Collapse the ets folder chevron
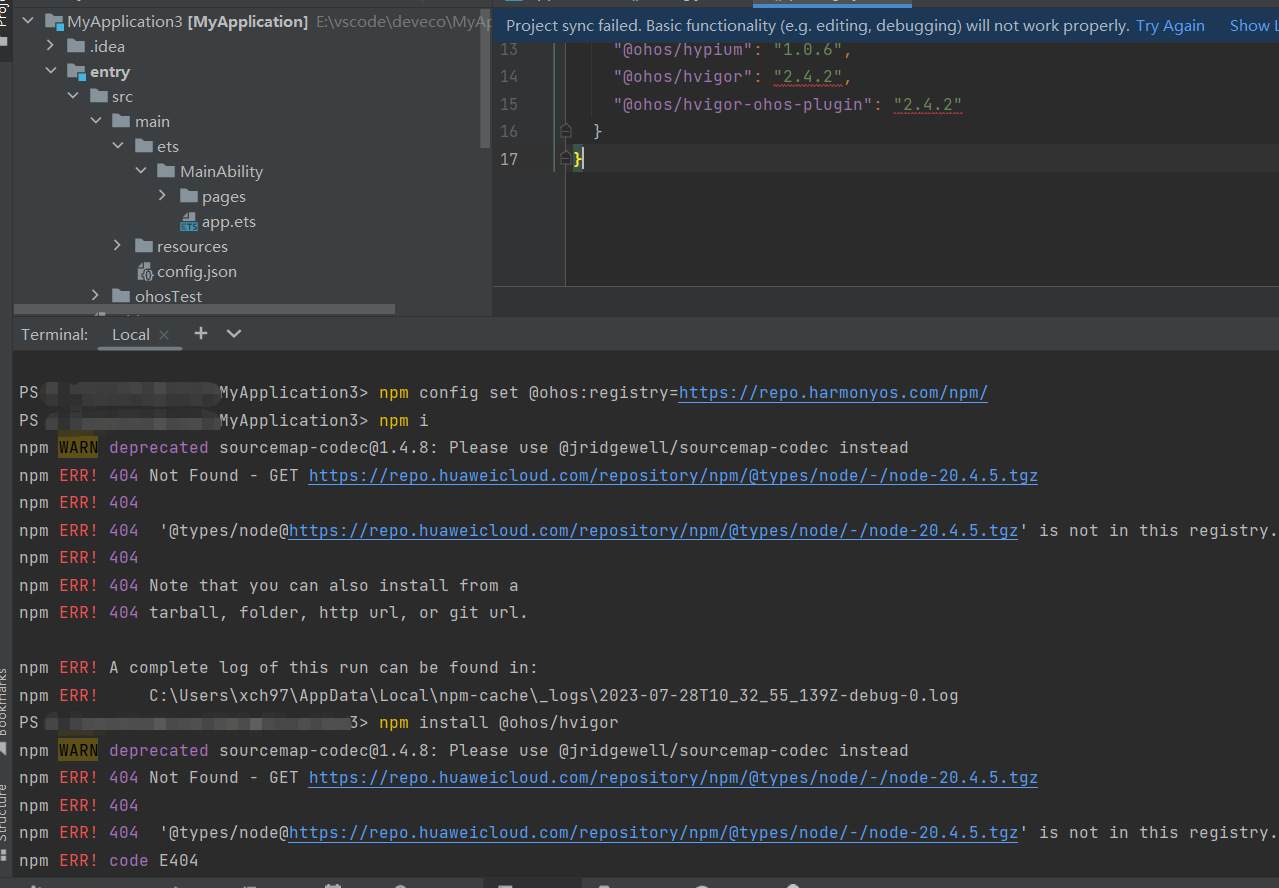 [x=118, y=146]
